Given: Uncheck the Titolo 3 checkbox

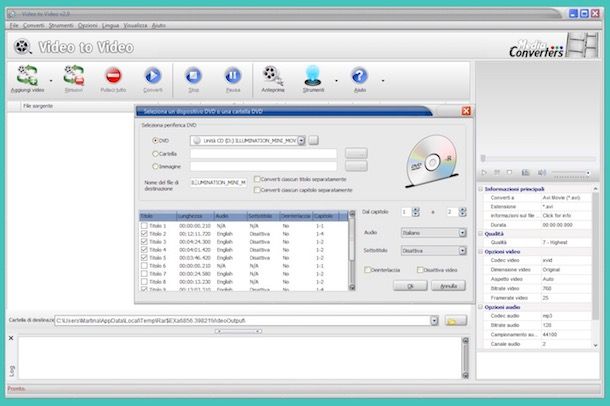Looking at the screenshot, I should (144, 242).
